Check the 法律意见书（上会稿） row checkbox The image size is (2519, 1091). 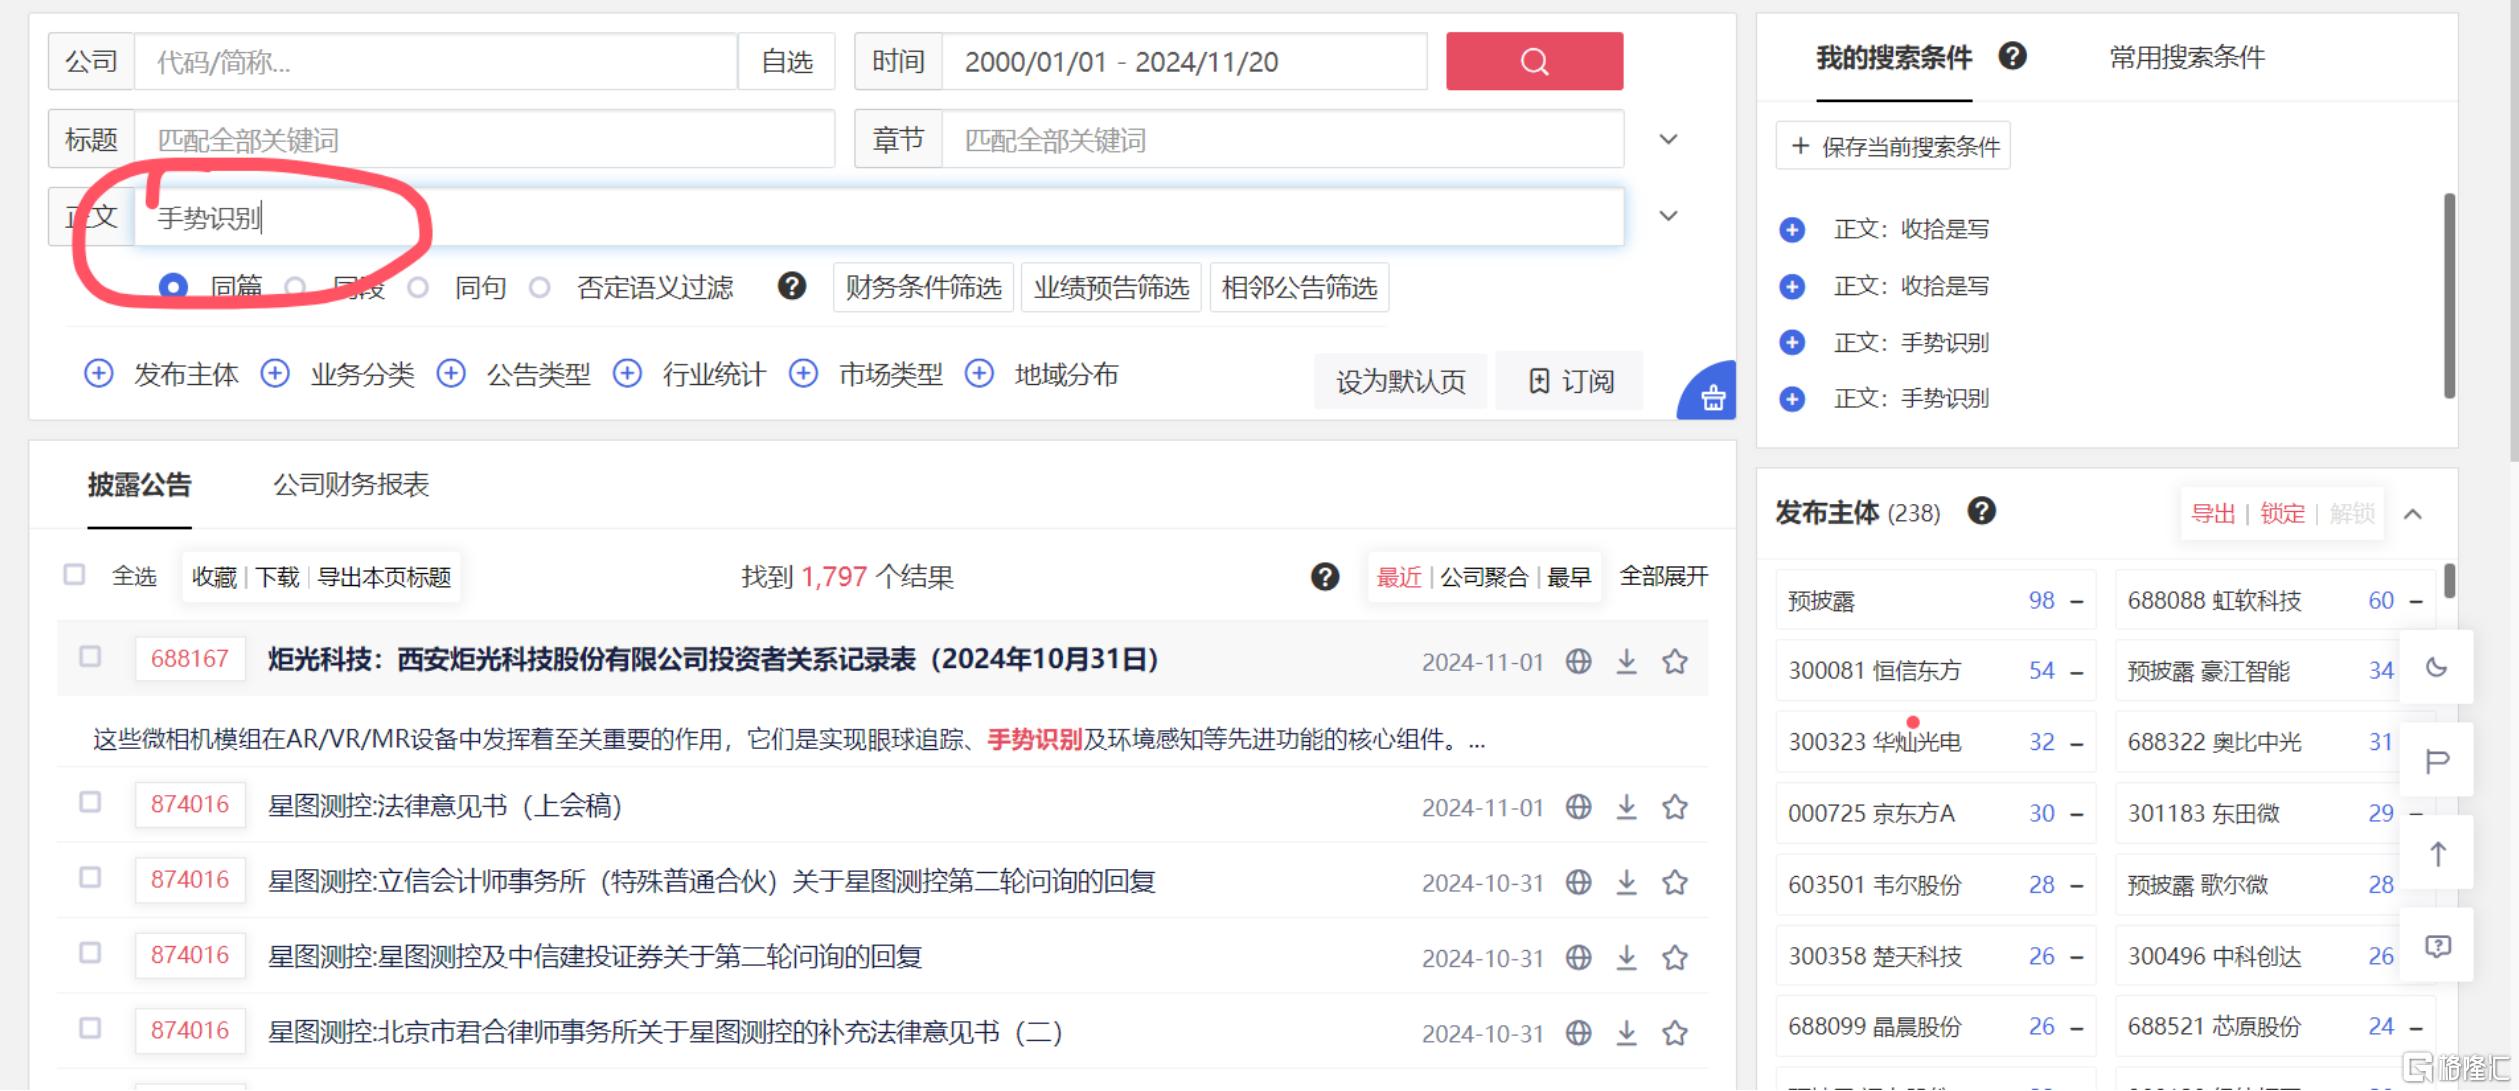(90, 802)
